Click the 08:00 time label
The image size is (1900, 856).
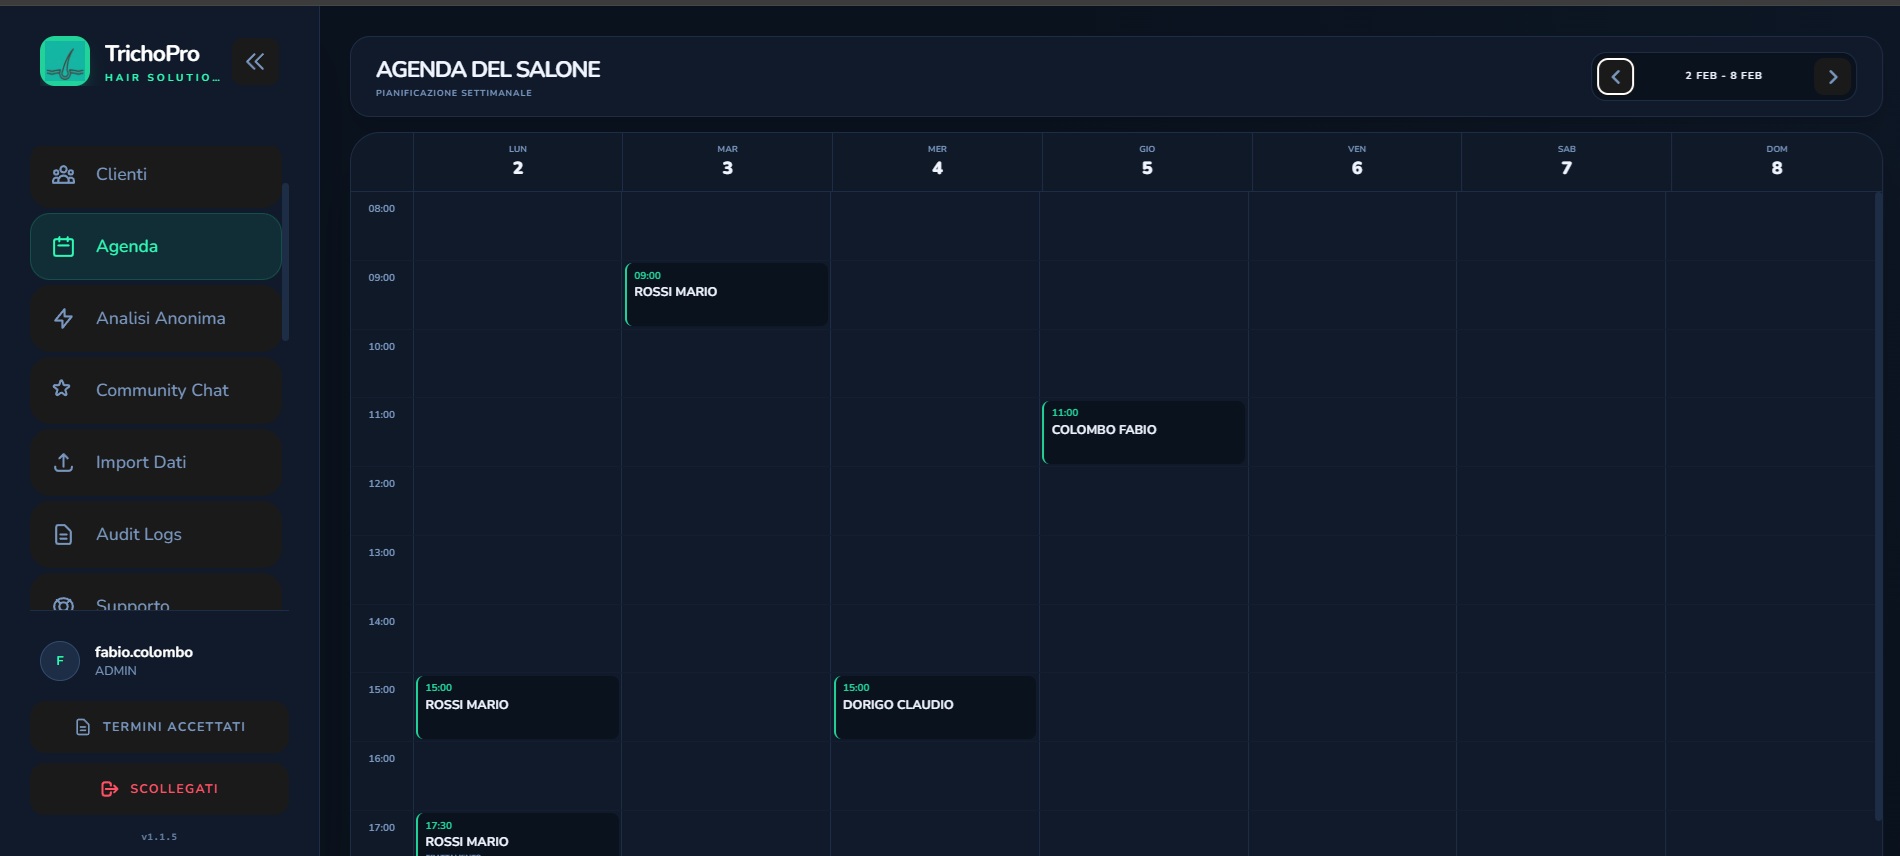click(381, 209)
